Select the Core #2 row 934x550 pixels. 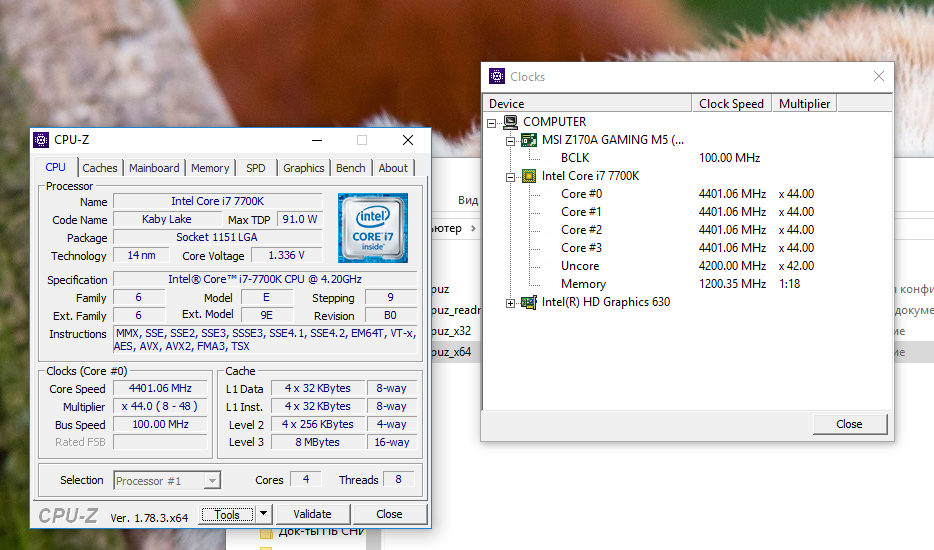(x=581, y=229)
